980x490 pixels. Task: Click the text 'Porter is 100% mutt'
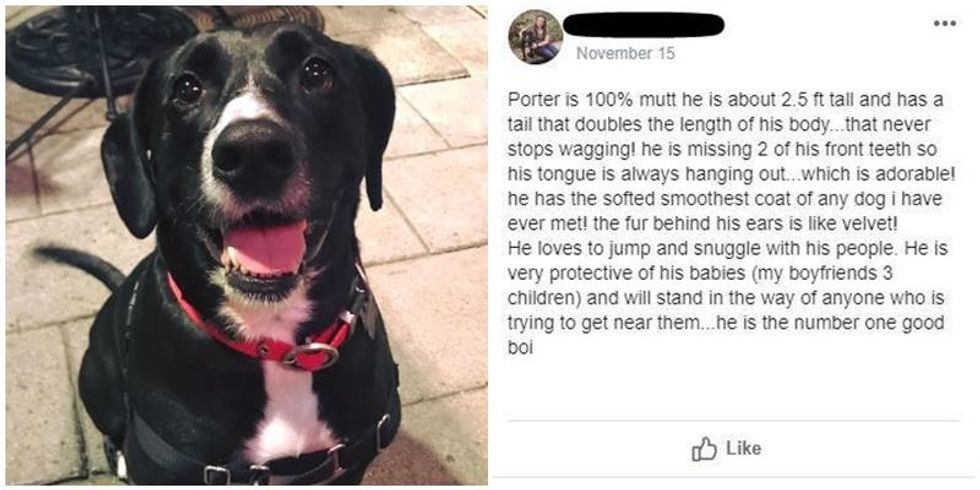pos(567,100)
